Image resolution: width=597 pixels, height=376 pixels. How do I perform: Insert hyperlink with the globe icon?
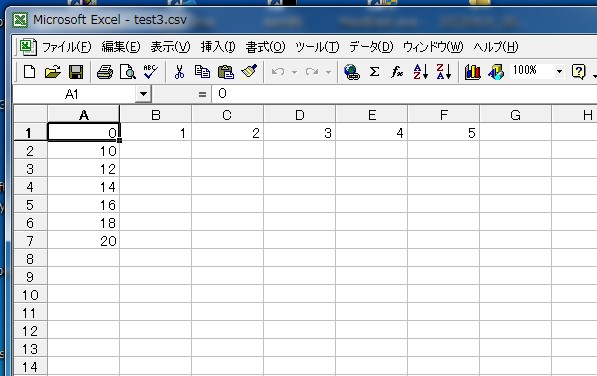click(x=351, y=72)
